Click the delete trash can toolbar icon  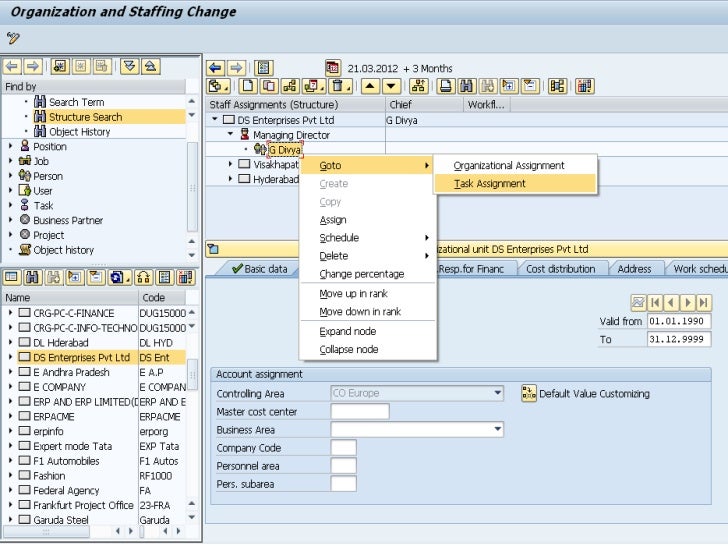(339, 87)
